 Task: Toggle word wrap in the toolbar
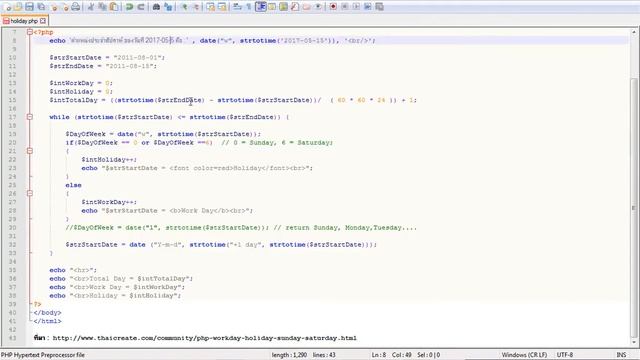237,7
